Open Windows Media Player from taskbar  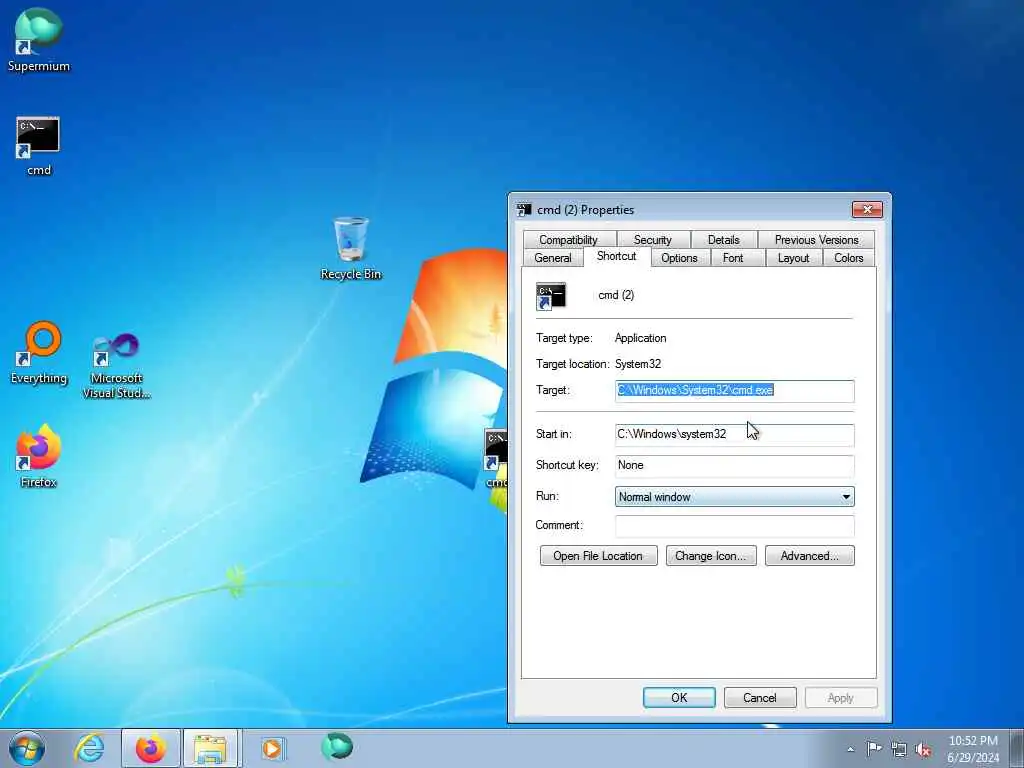click(272, 748)
